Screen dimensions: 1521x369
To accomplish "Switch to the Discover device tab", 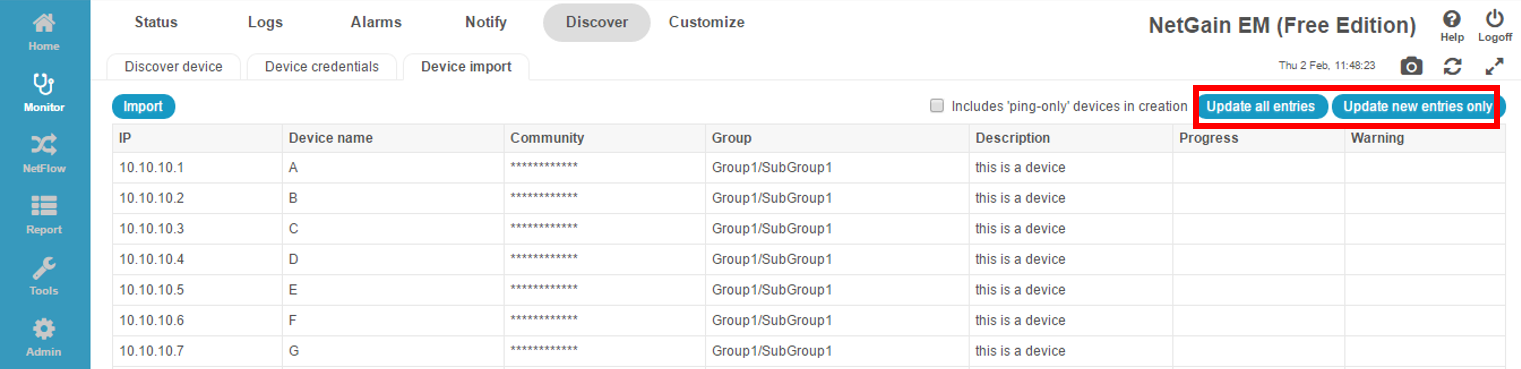I will pos(174,67).
